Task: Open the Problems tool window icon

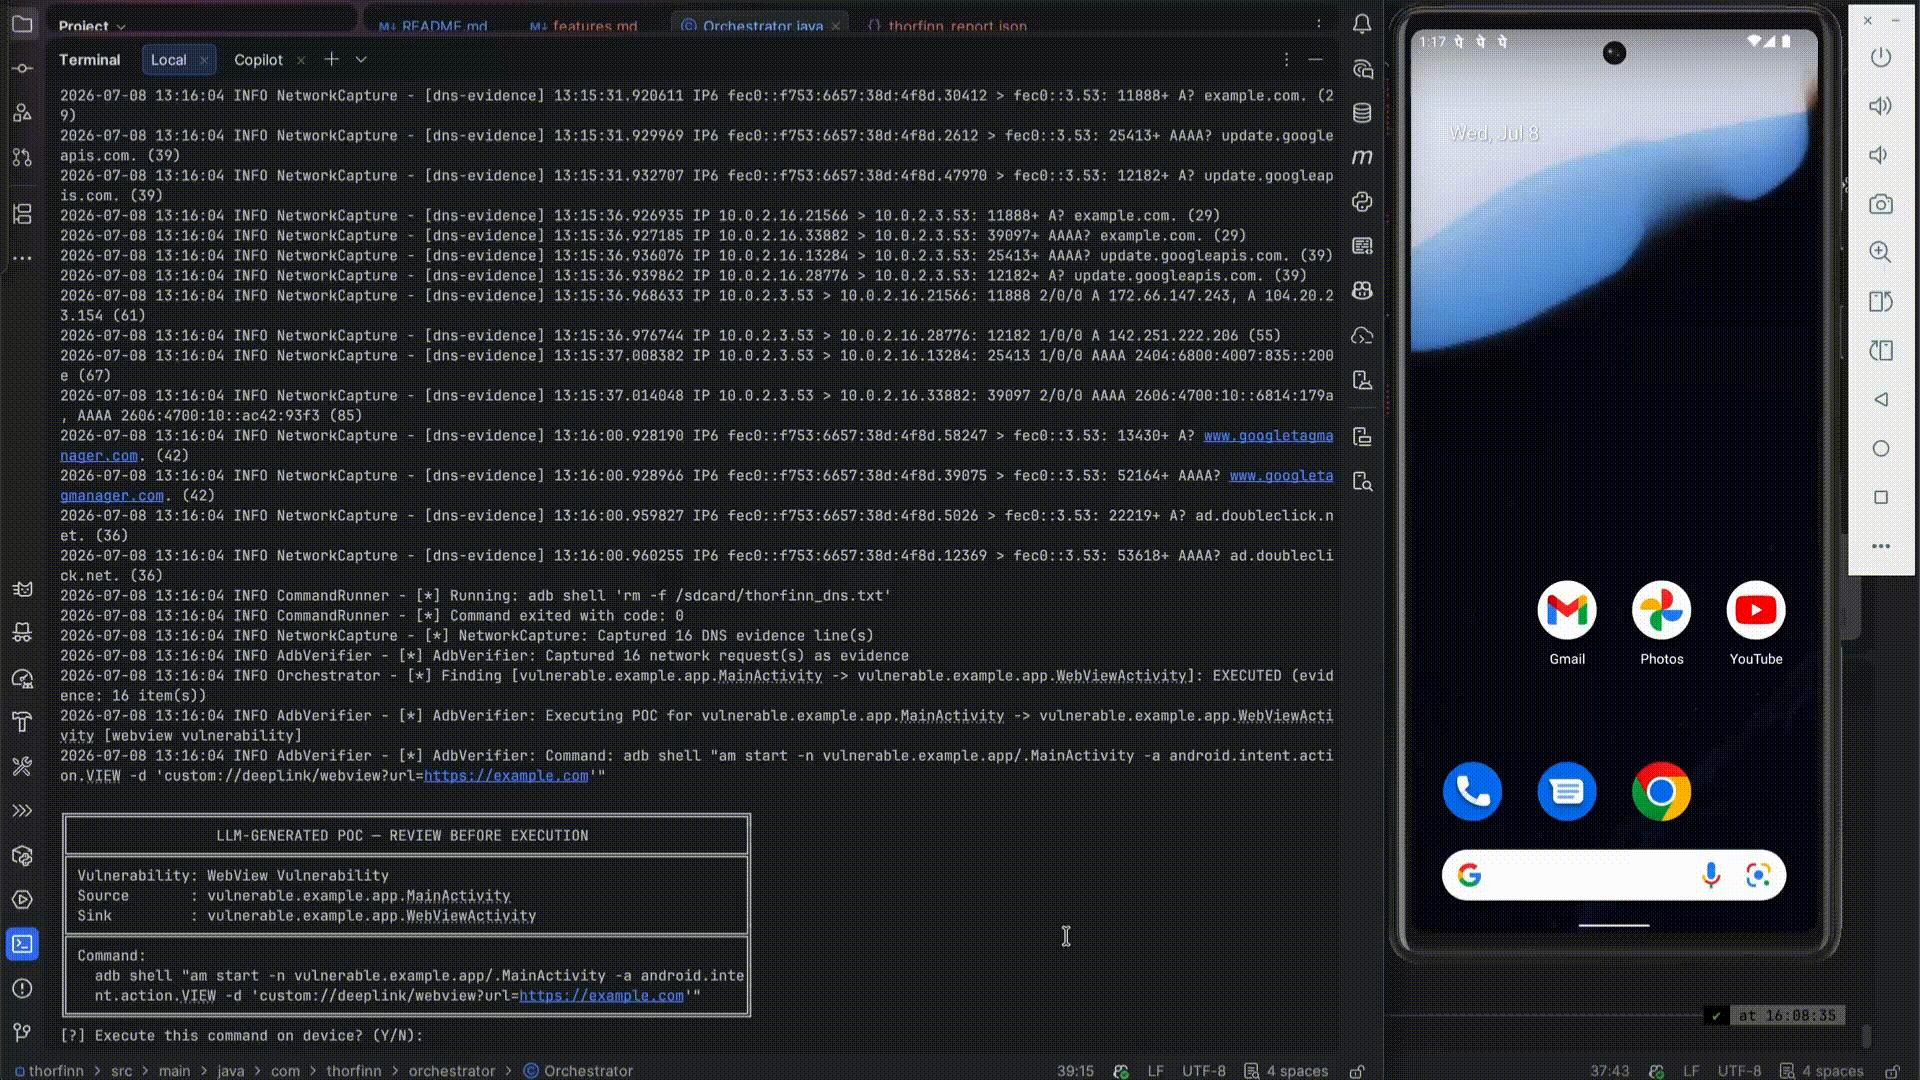Action: [x=22, y=988]
